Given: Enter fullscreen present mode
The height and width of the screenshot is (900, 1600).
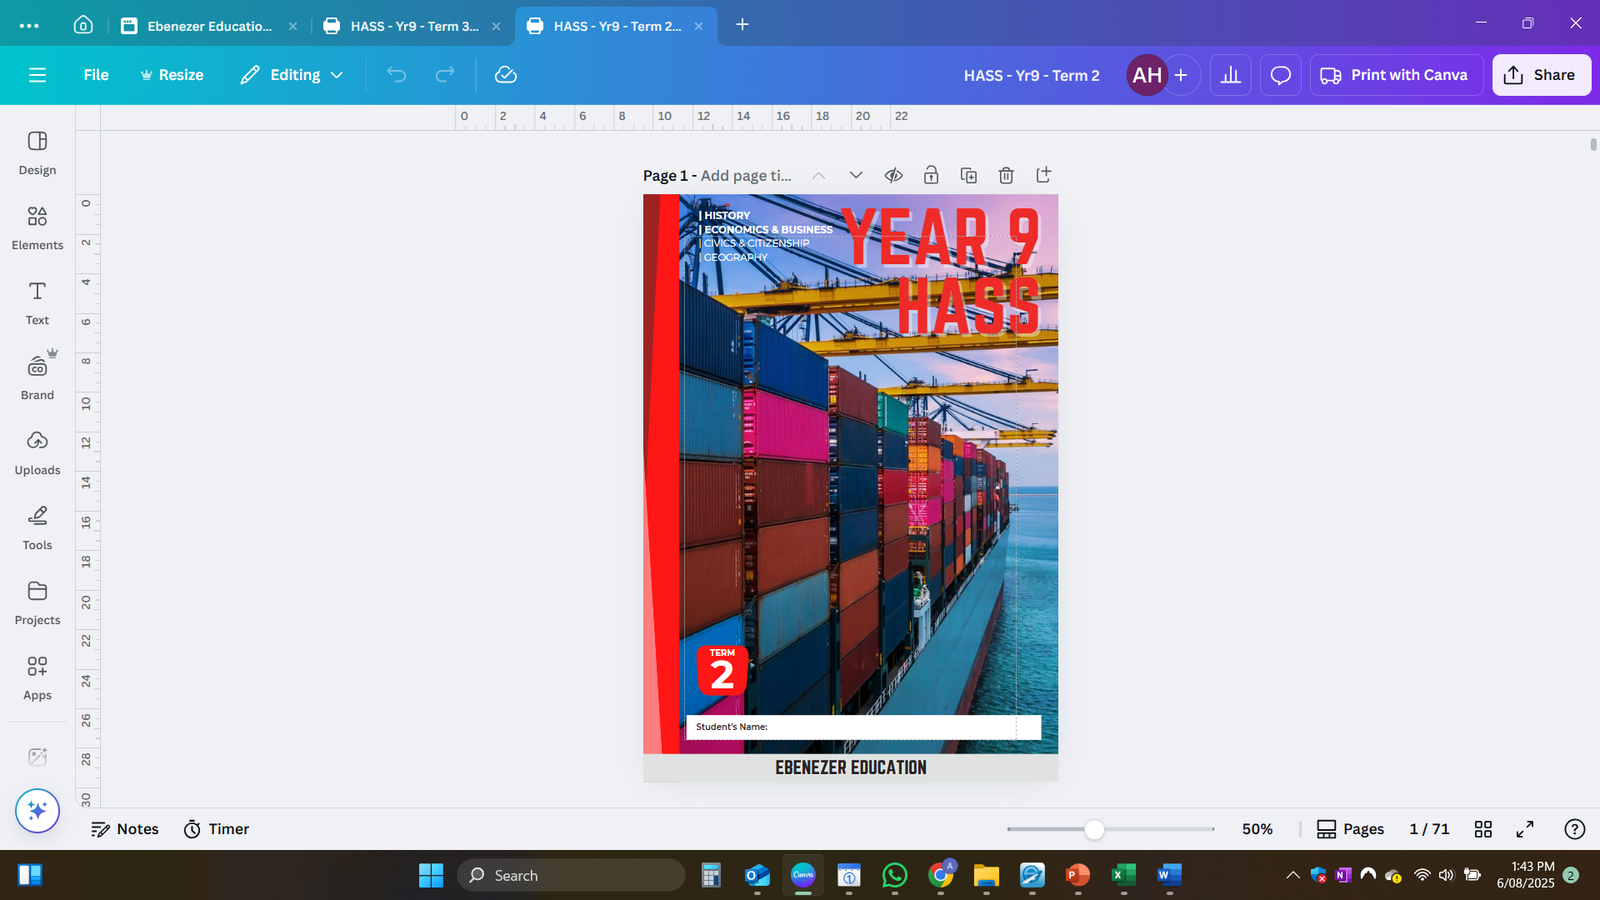Looking at the screenshot, I should coord(1525,829).
